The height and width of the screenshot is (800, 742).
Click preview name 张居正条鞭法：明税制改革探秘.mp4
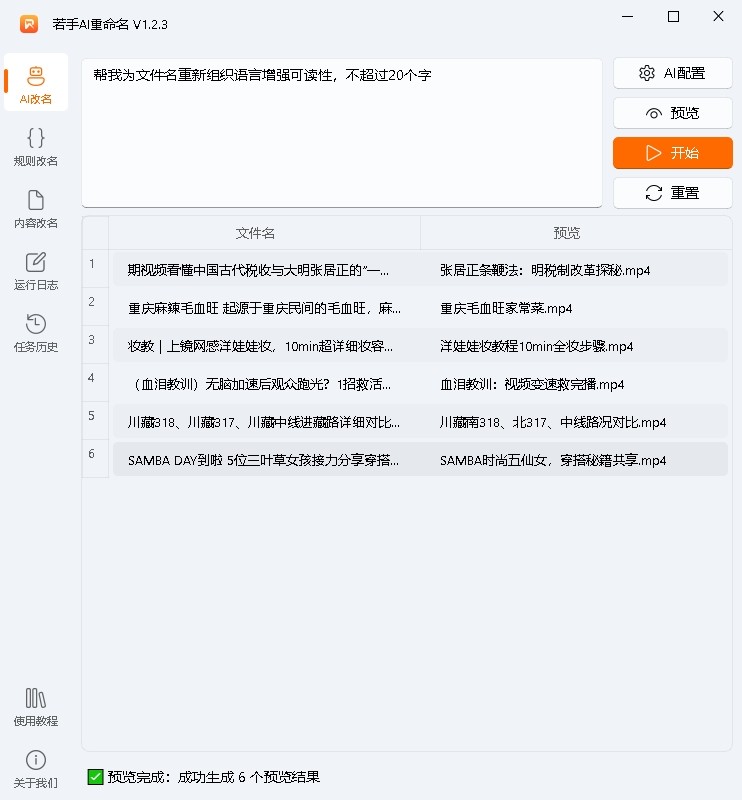[545, 270]
